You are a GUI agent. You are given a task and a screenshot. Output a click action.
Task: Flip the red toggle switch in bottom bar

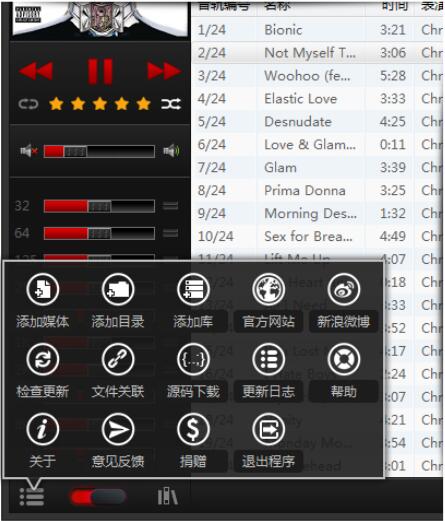(97, 497)
